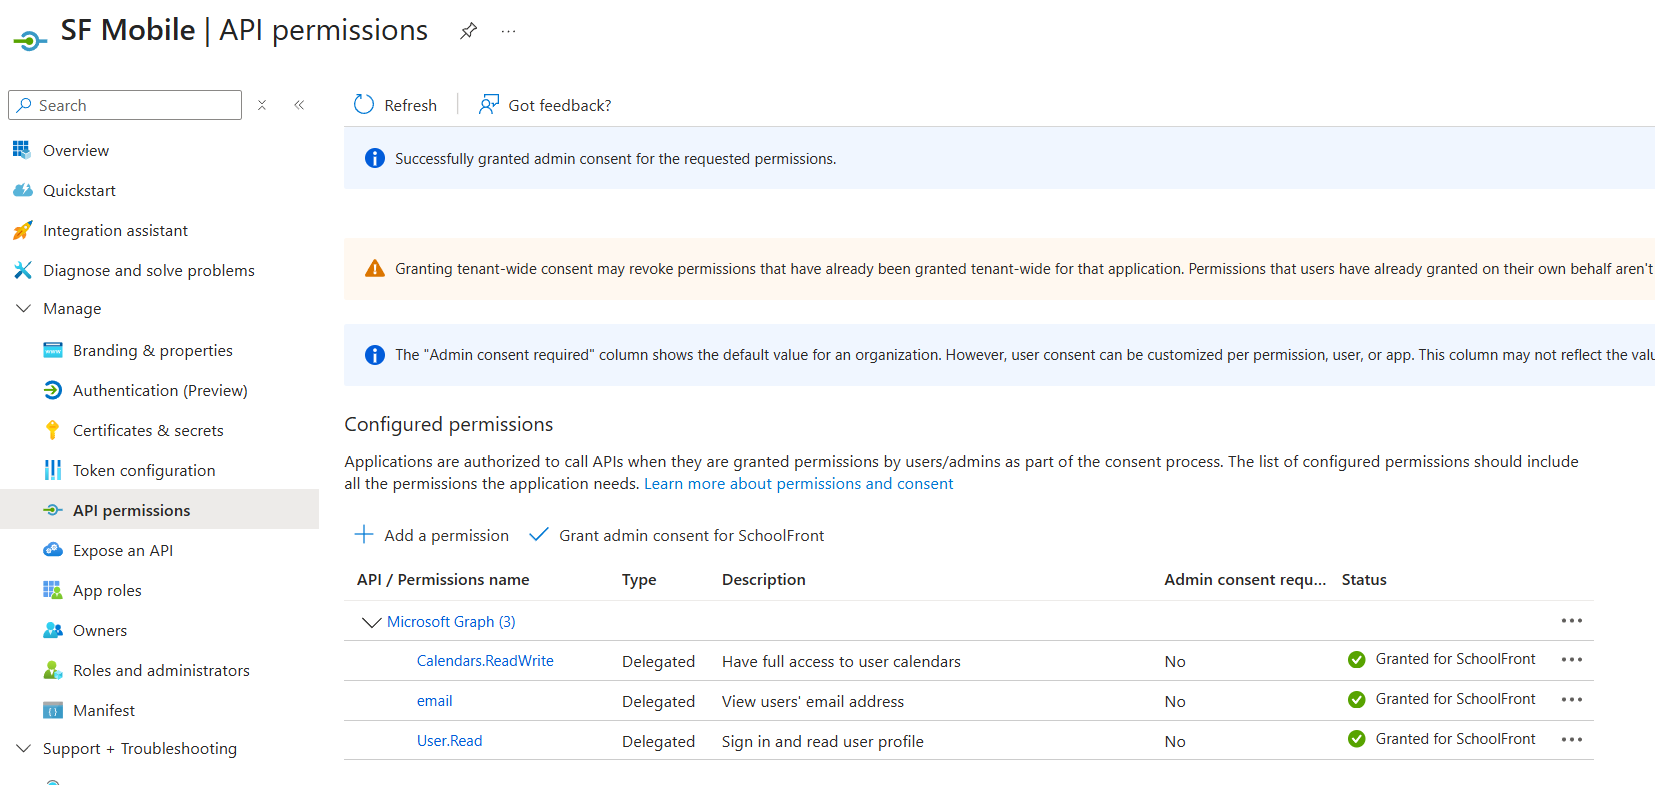The height and width of the screenshot is (785, 1655).
Task: Open the ellipsis menu for Microsoft Graph row
Action: (1572, 621)
